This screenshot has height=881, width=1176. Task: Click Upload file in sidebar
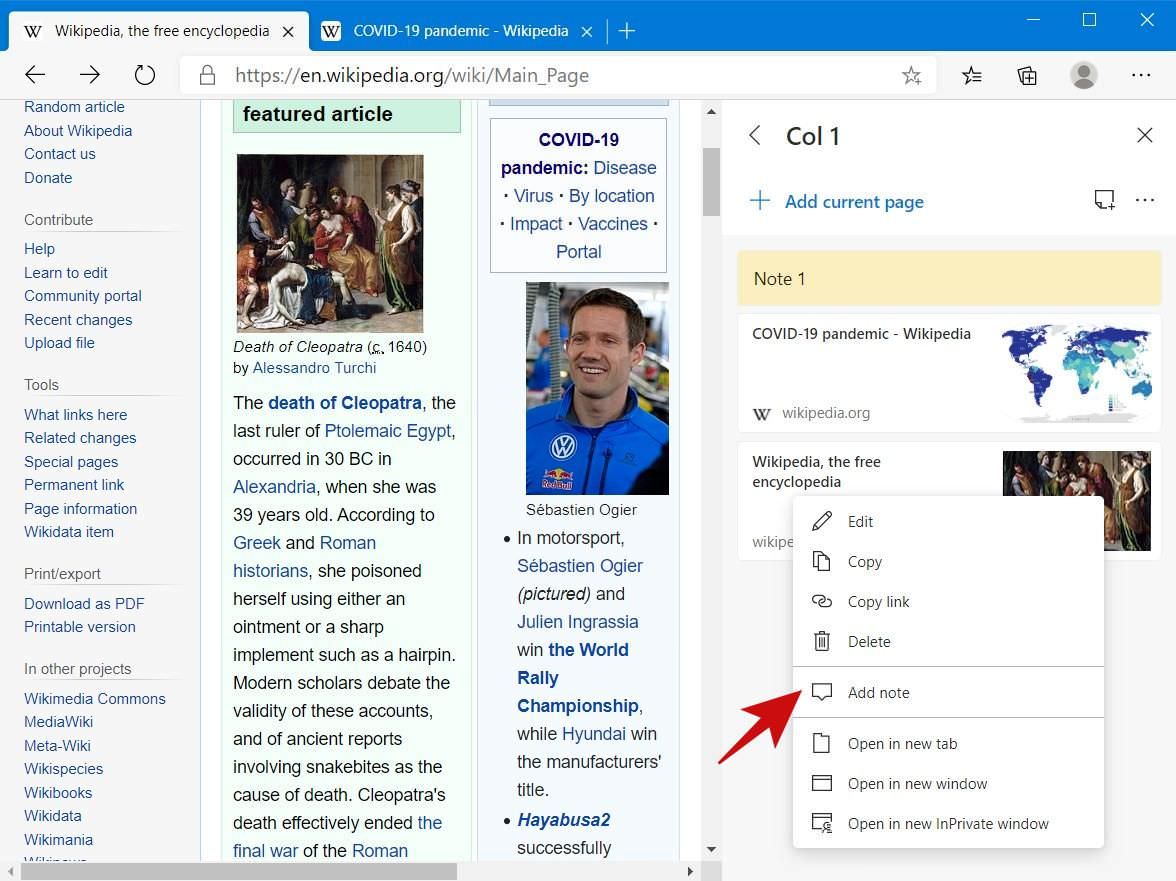pos(59,343)
